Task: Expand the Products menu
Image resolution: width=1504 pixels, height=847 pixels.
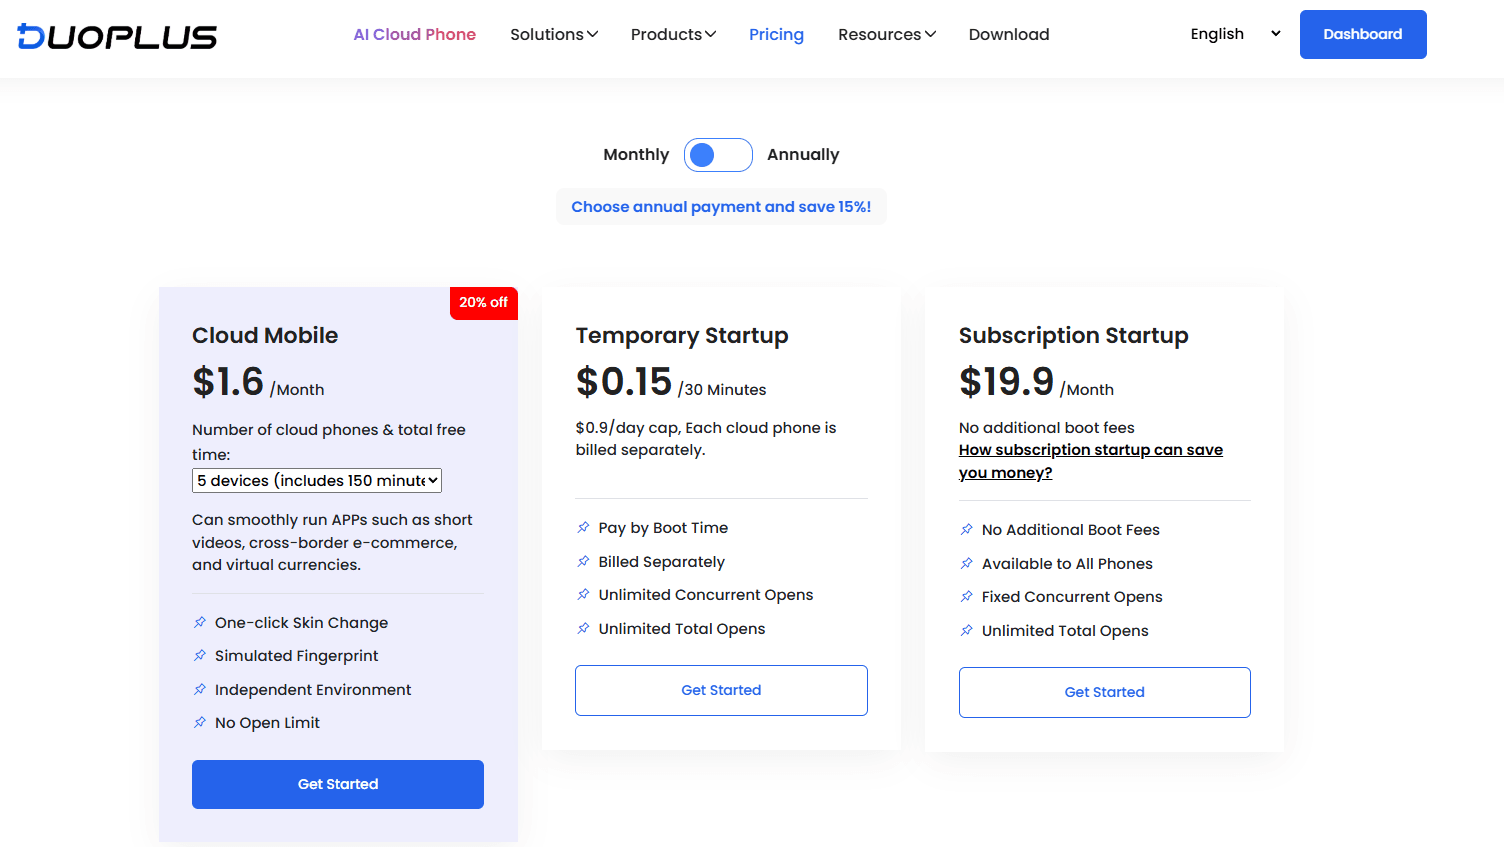Action: tap(673, 35)
